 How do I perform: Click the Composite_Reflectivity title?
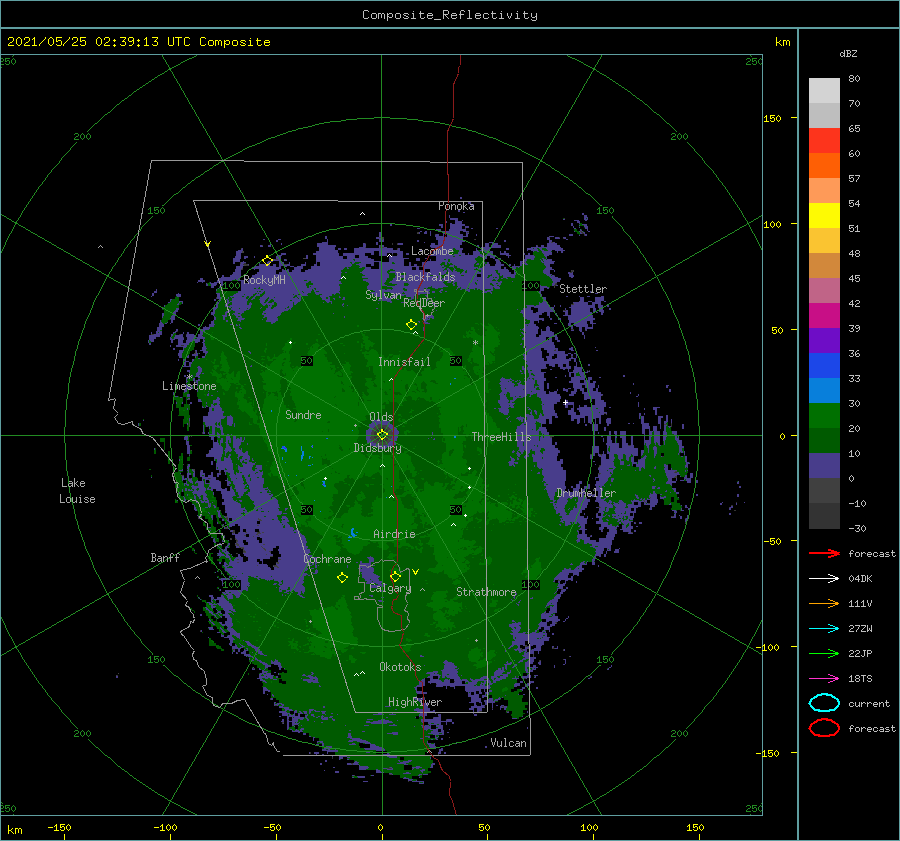click(x=450, y=15)
